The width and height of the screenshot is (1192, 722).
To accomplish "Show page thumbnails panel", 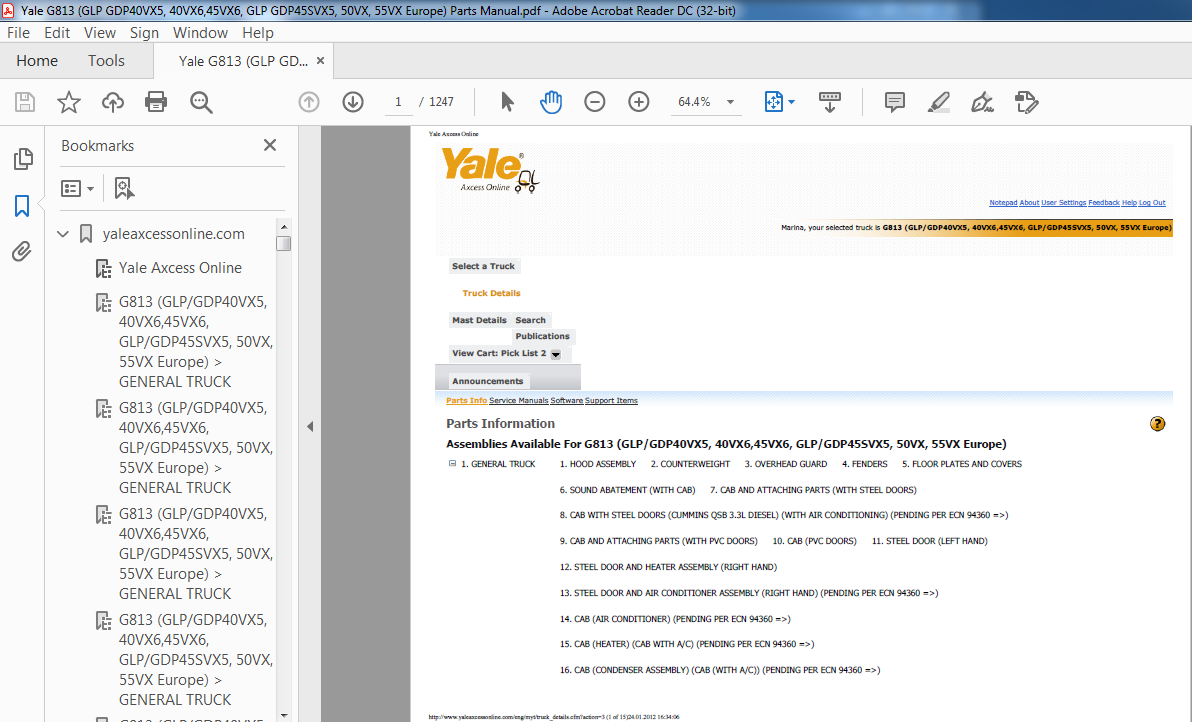I will coord(23,159).
